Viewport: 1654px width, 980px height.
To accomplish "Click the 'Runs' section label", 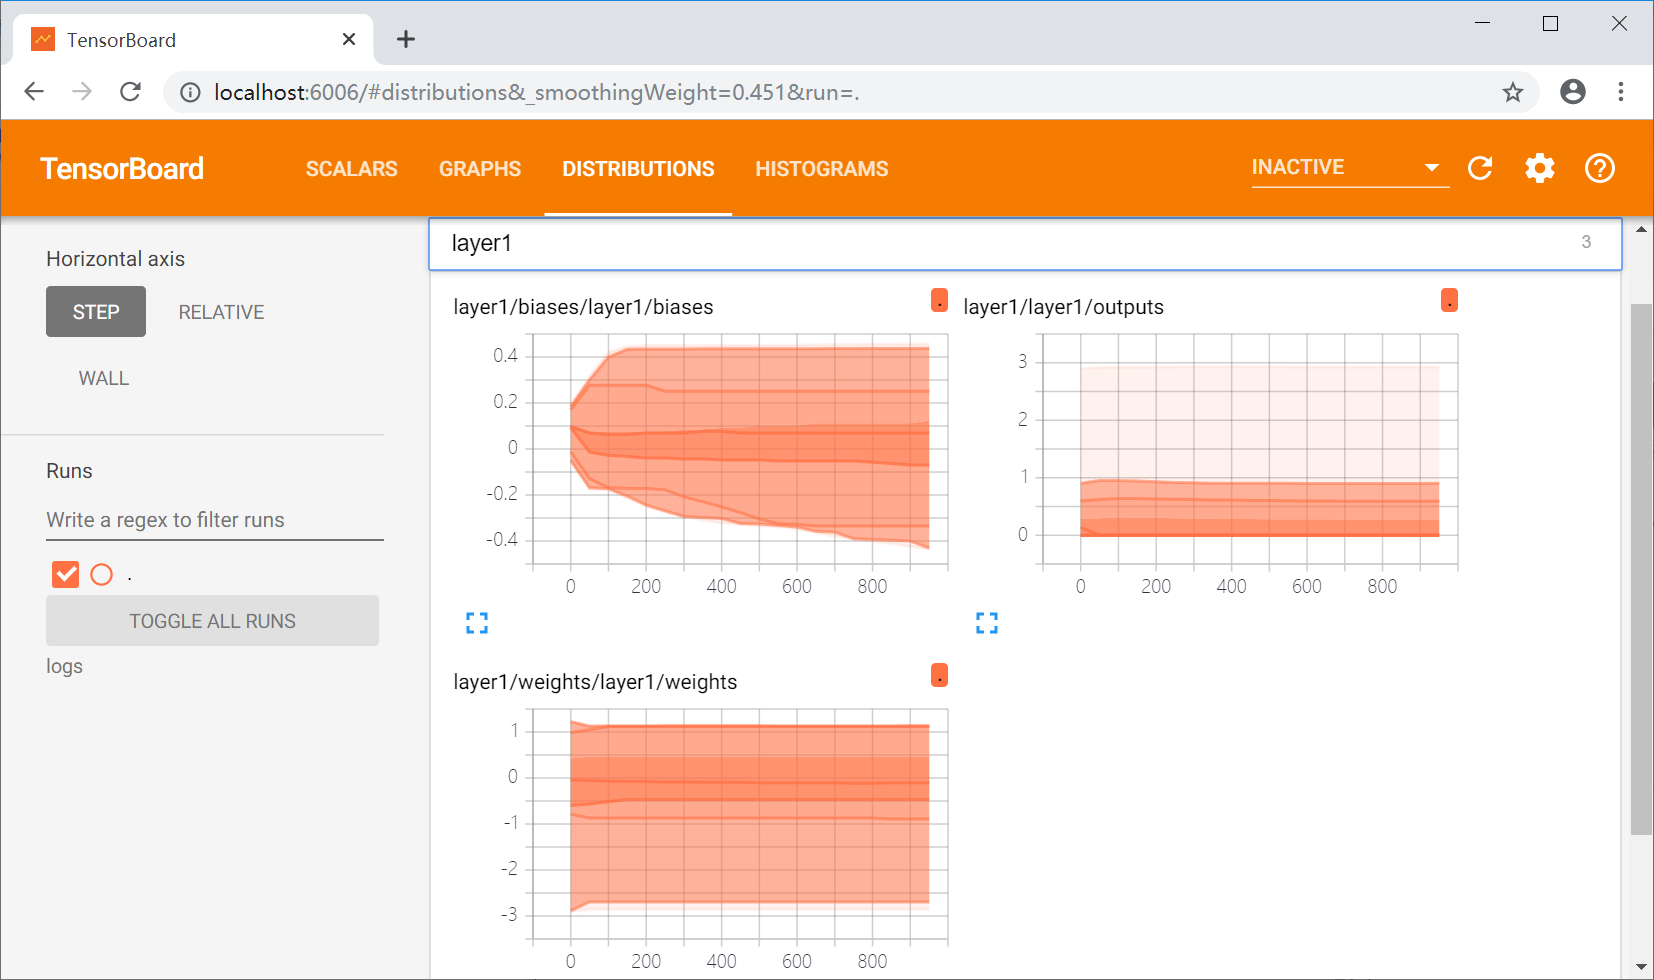I will click(x=69, y=471).
